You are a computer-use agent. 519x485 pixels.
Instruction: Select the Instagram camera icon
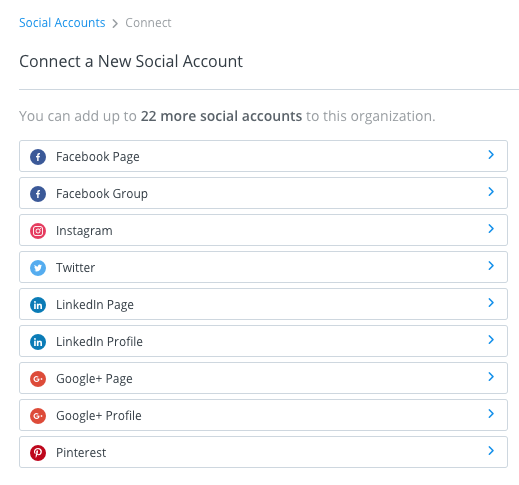point(38,231)
